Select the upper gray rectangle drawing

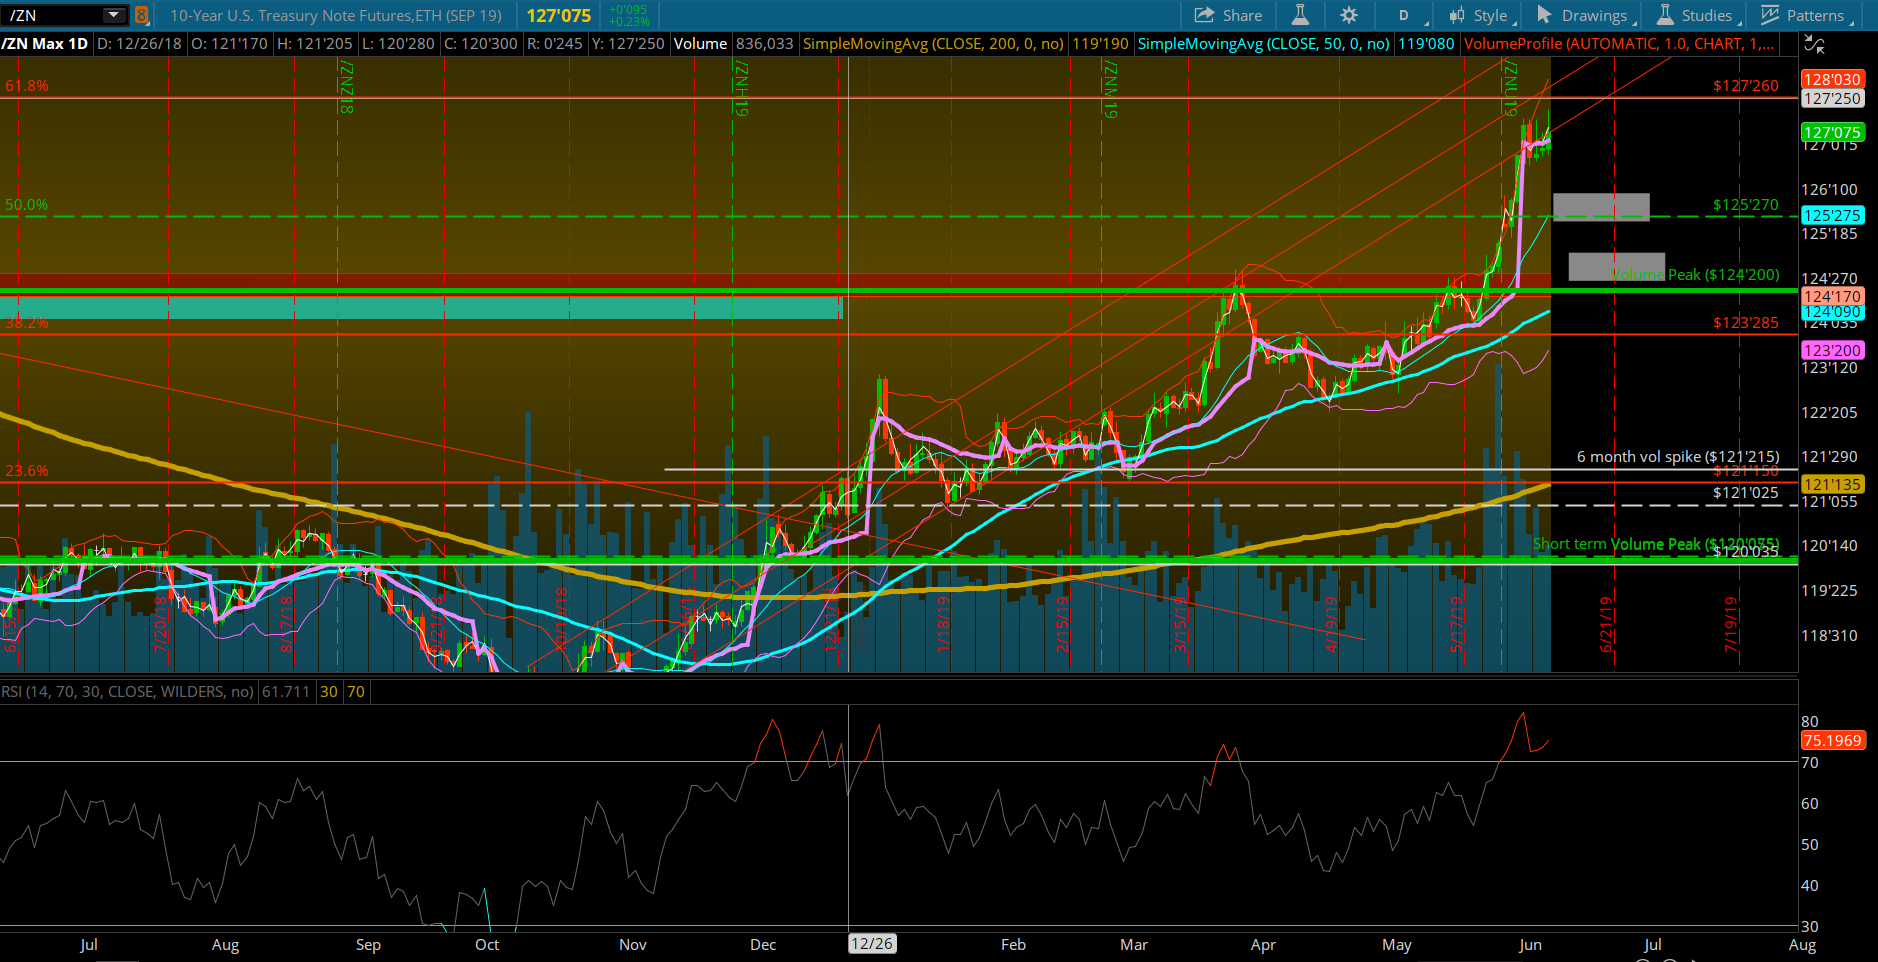pyautogui.click(x=1601, y=207)
